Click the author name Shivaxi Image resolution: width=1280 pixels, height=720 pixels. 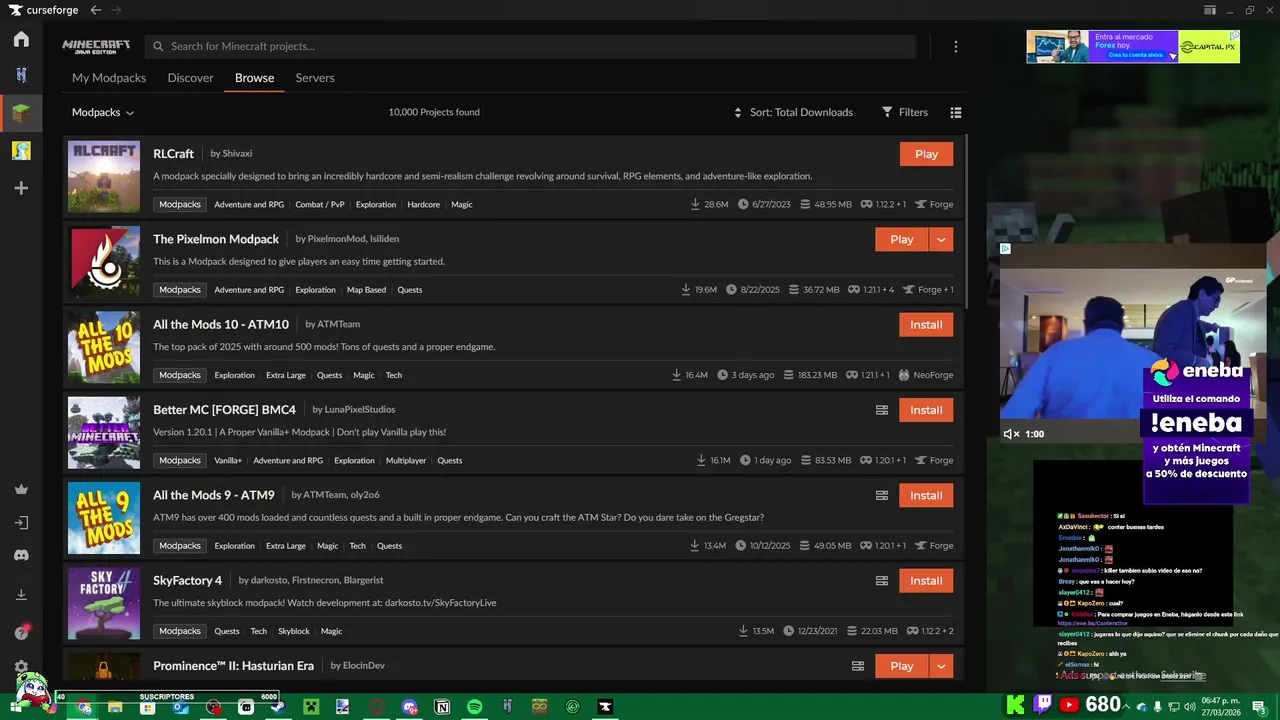pyautogui.click(x=237, y=154)
